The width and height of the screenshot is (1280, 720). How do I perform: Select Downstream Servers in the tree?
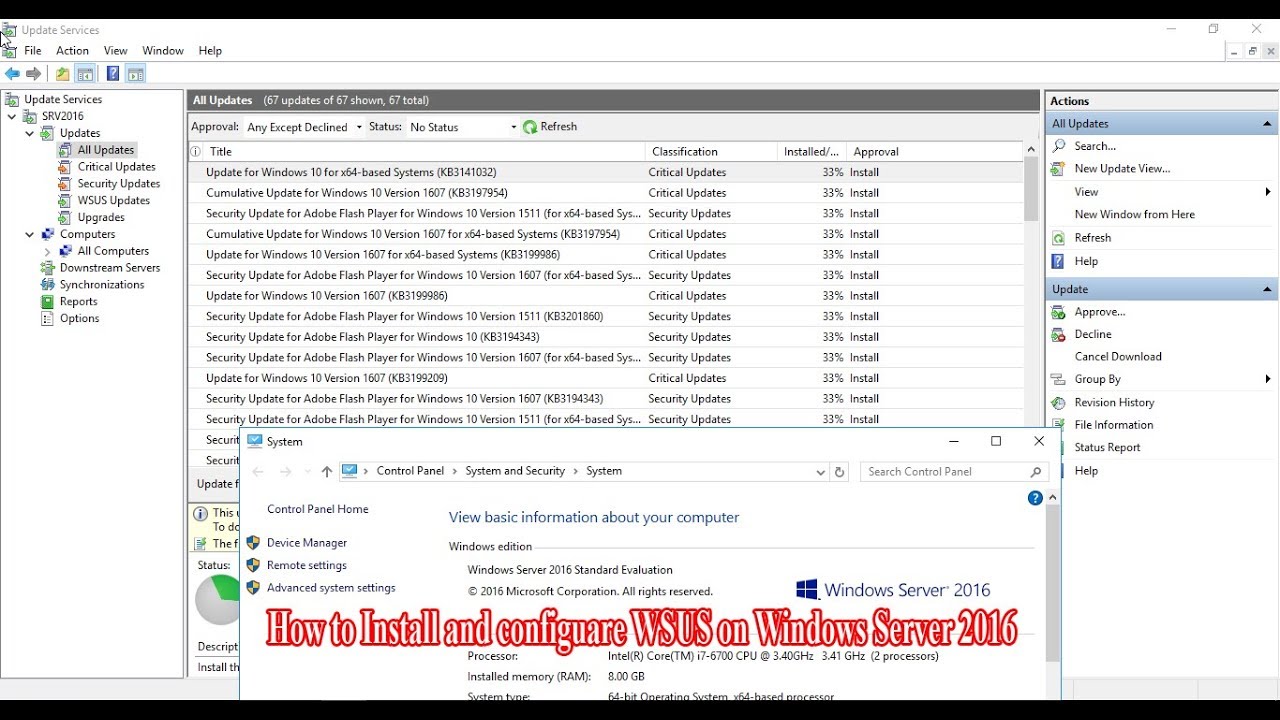(x=110, y=268)
